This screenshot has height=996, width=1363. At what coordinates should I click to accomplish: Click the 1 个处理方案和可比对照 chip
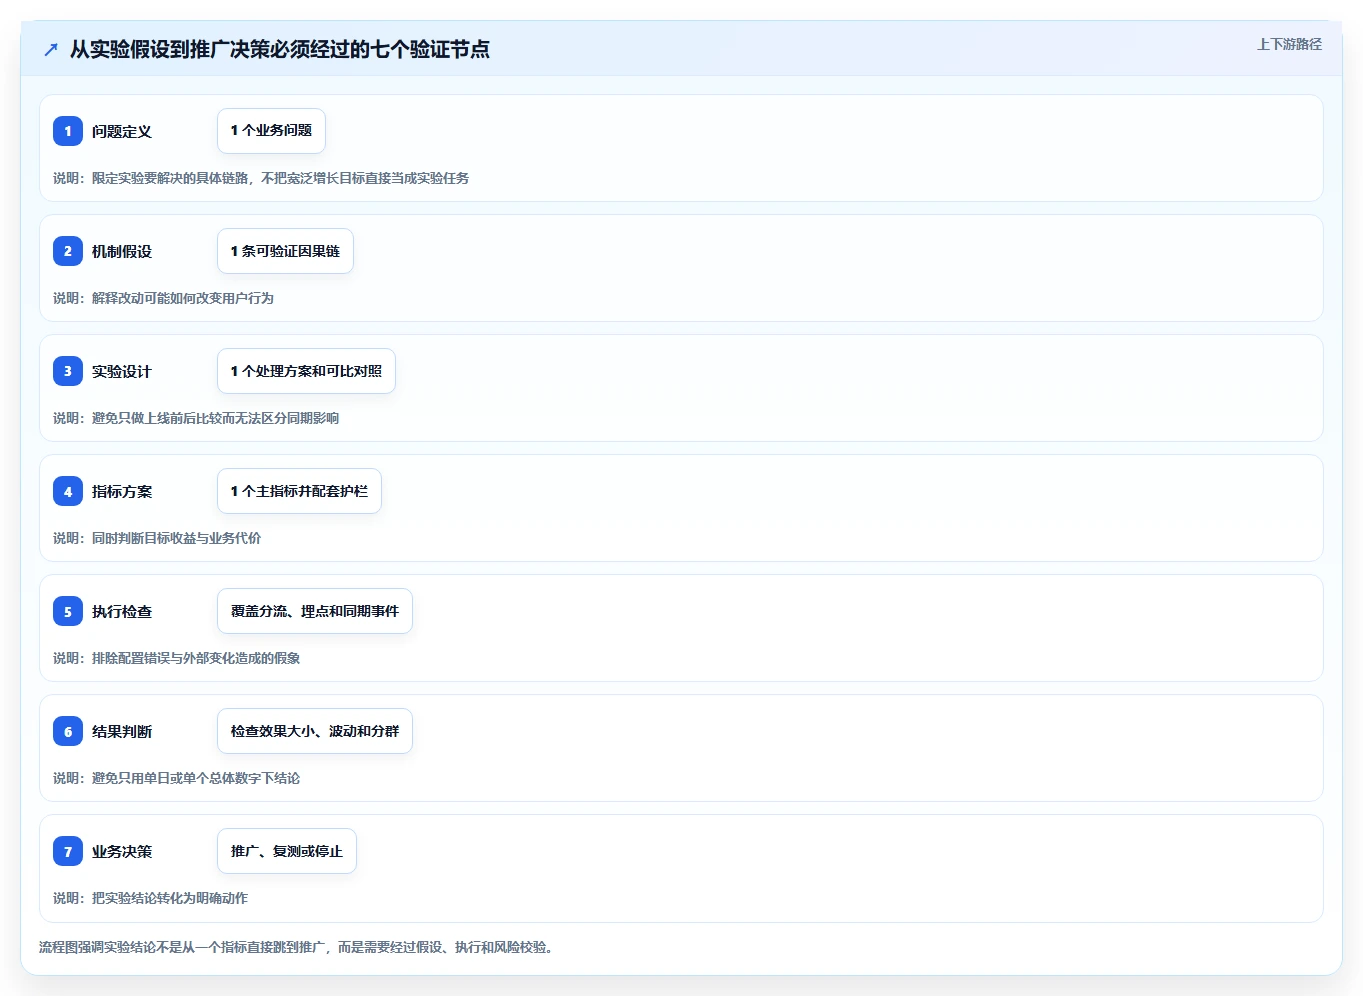[x=306, y=371]
